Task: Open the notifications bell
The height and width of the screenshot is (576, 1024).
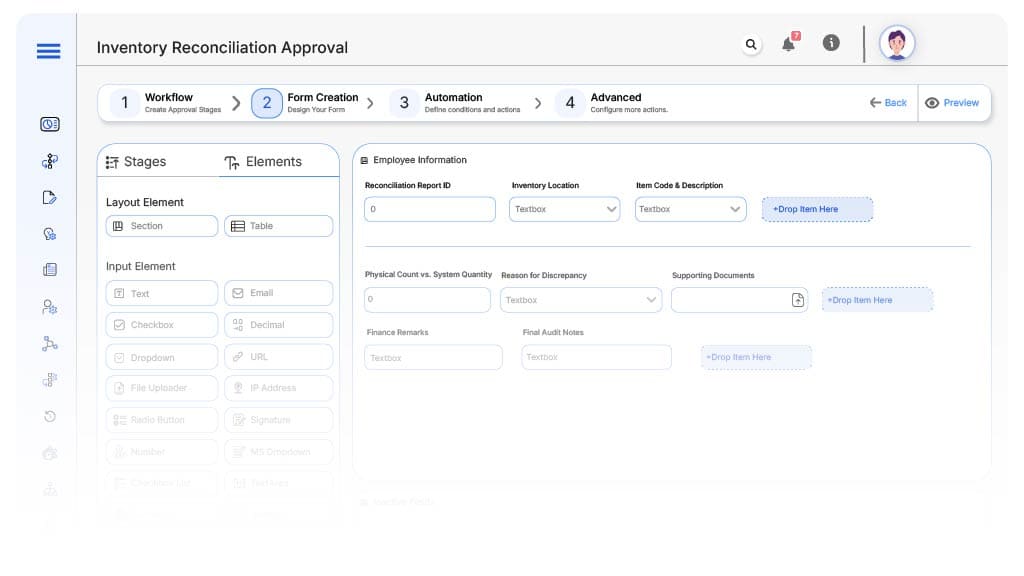Action: pos(789,44)
